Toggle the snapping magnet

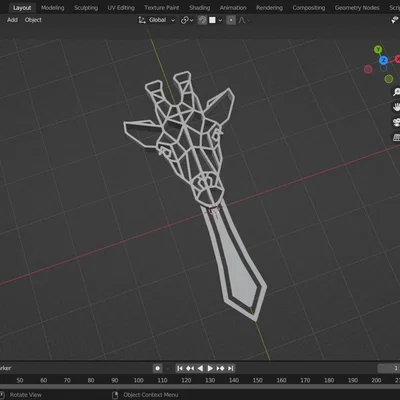click(202, 20)
